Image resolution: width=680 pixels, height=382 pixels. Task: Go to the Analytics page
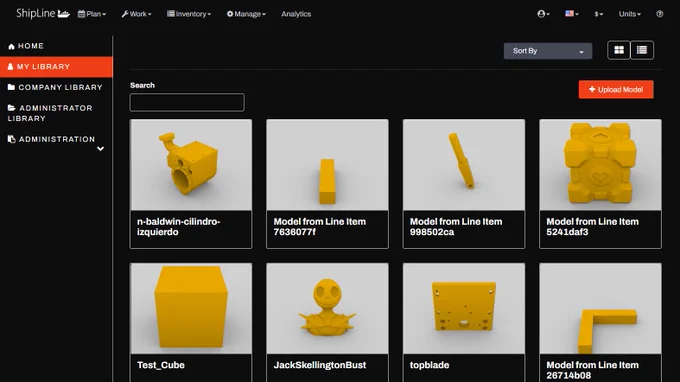coord(296,14)
